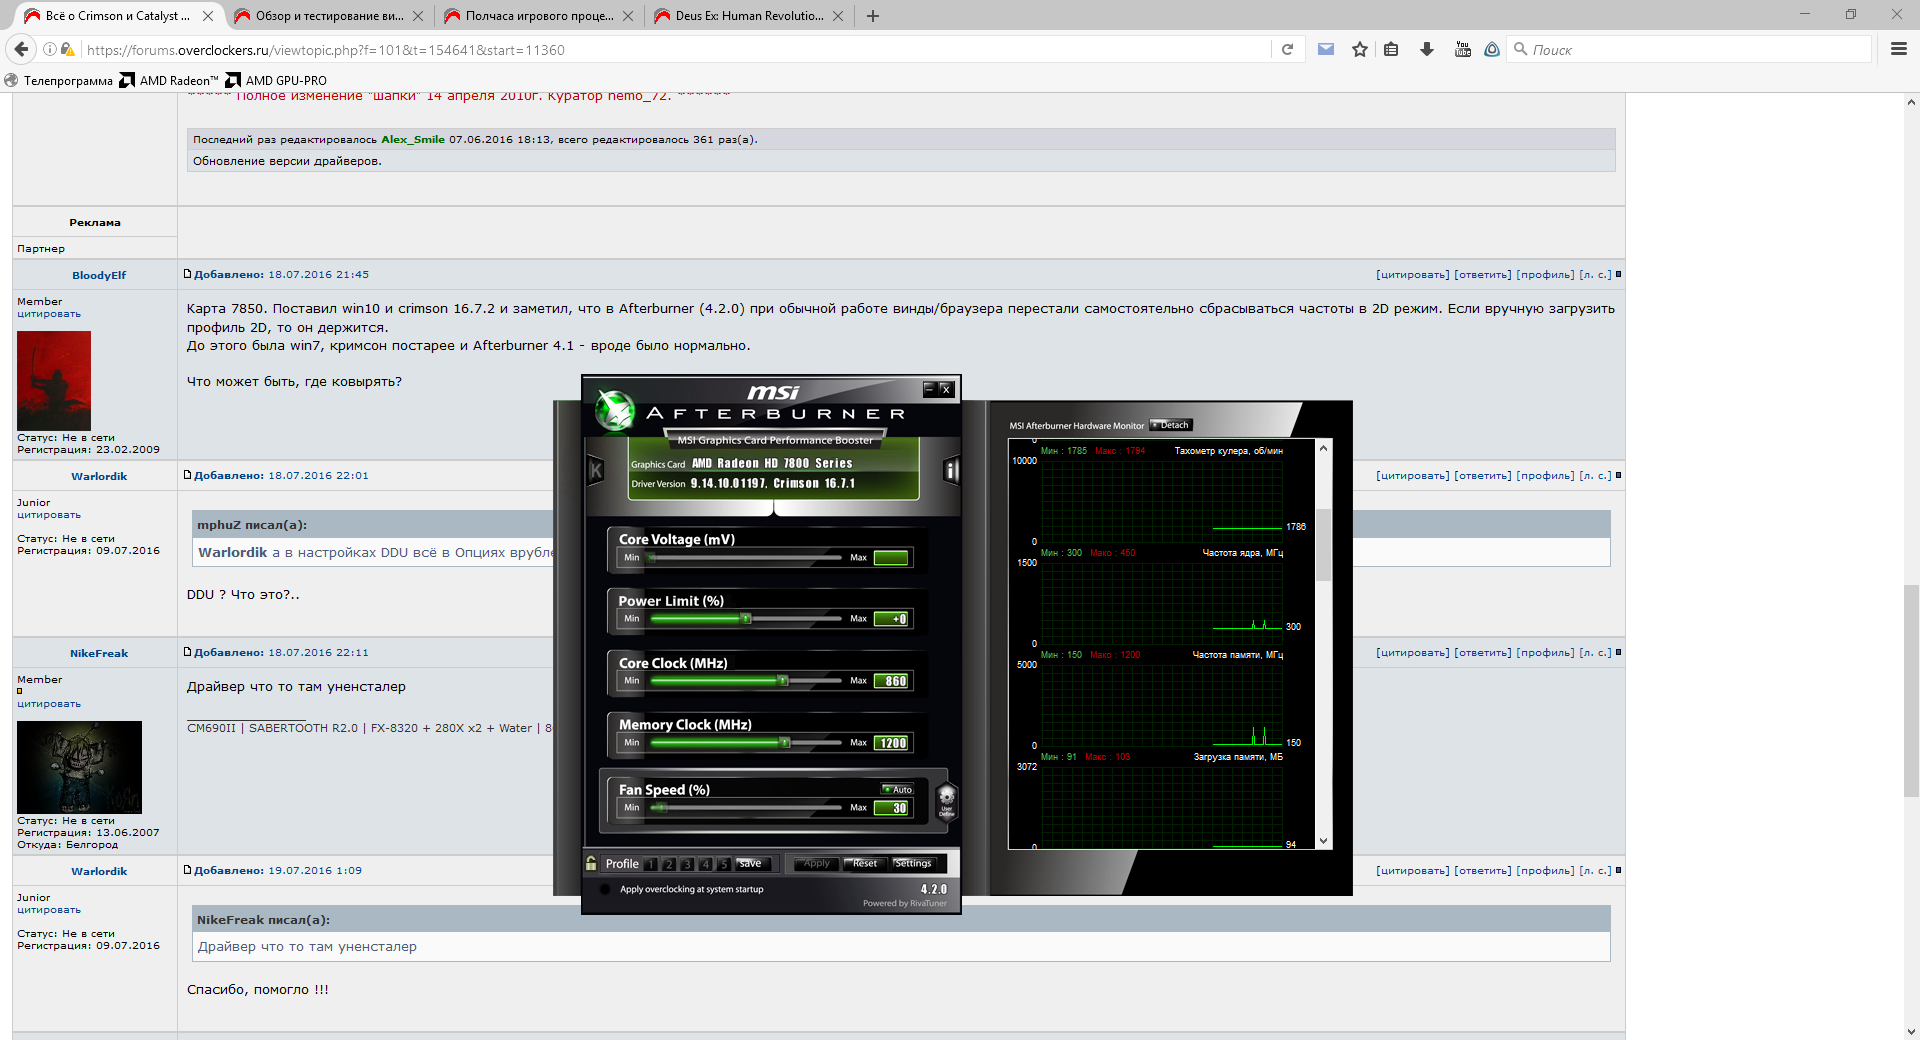Image resolution: width=1920 pixels, height=1040 pixels.
Task: Open the mail envelope toolbar icon
Action: pyautogui.click(x=1326, y=49)
